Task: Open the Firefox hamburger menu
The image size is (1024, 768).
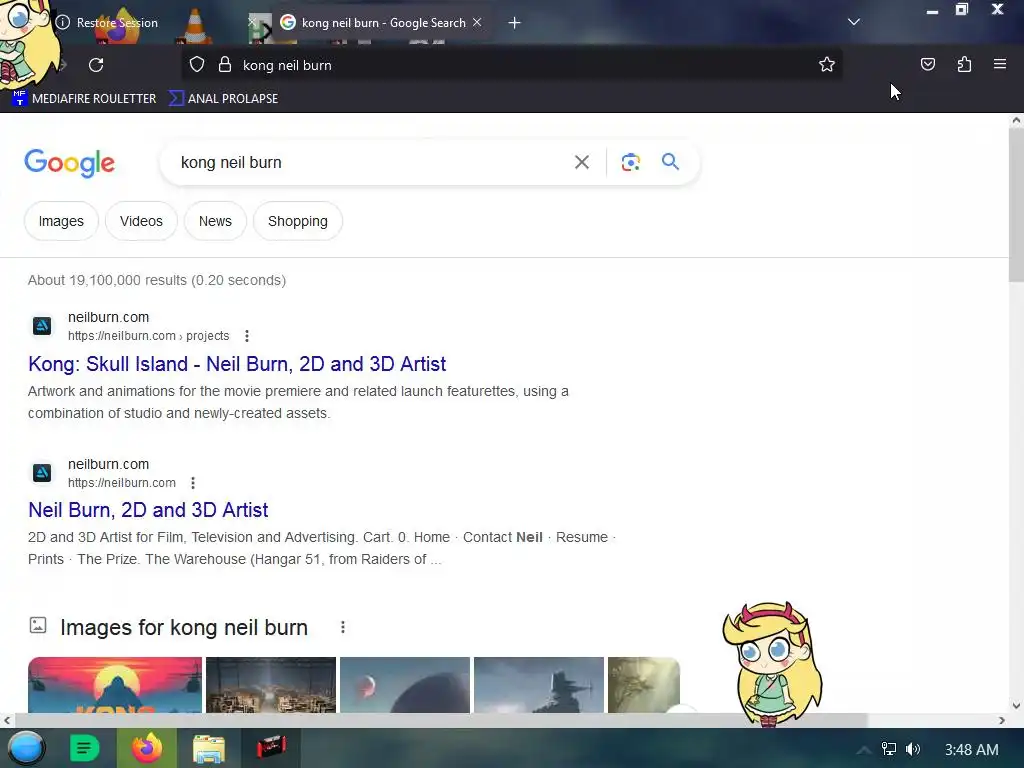Action: coord(999,64)
